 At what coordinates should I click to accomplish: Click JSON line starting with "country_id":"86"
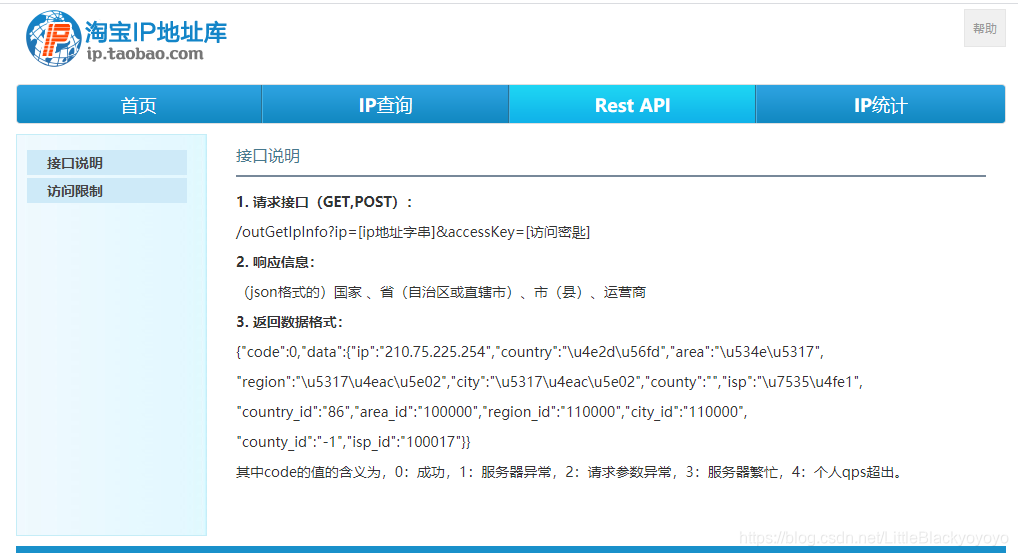point(492,412)
